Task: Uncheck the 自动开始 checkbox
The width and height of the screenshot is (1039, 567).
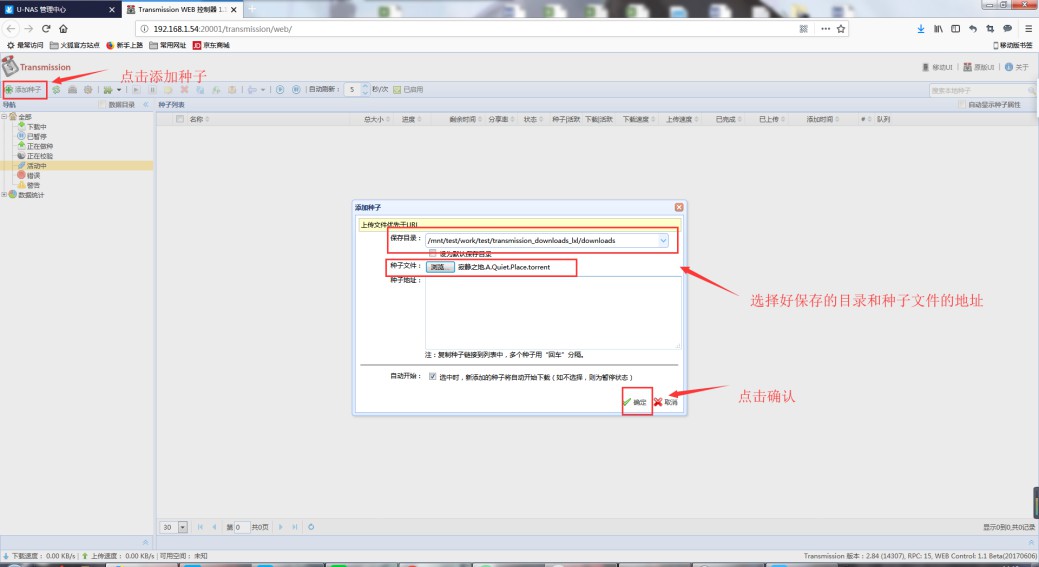Action: pyautogui.click(x=433, y=377)
